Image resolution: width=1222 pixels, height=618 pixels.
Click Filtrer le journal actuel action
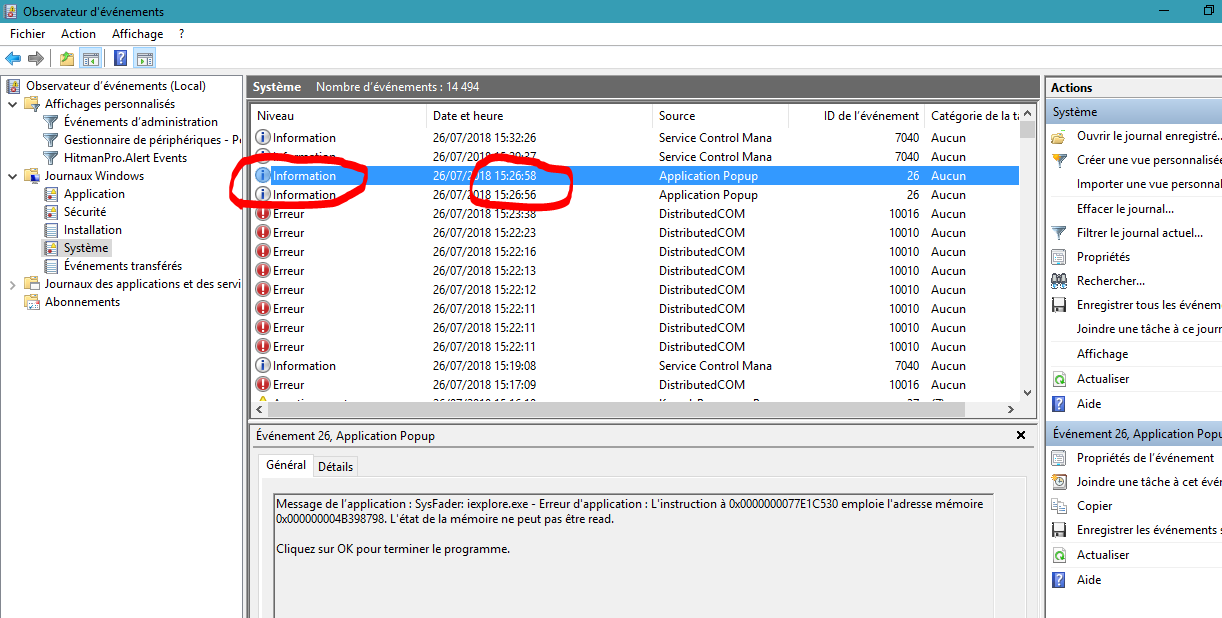coord(1140,233)
